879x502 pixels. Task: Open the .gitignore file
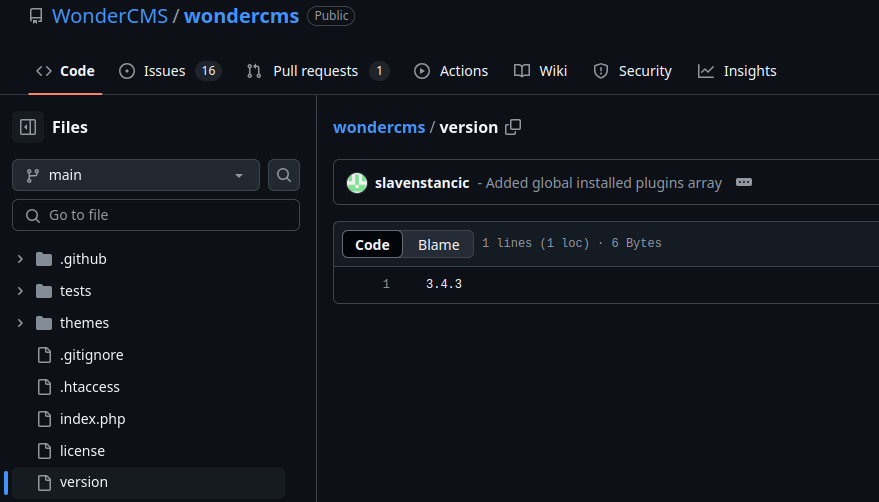point(91,355)
